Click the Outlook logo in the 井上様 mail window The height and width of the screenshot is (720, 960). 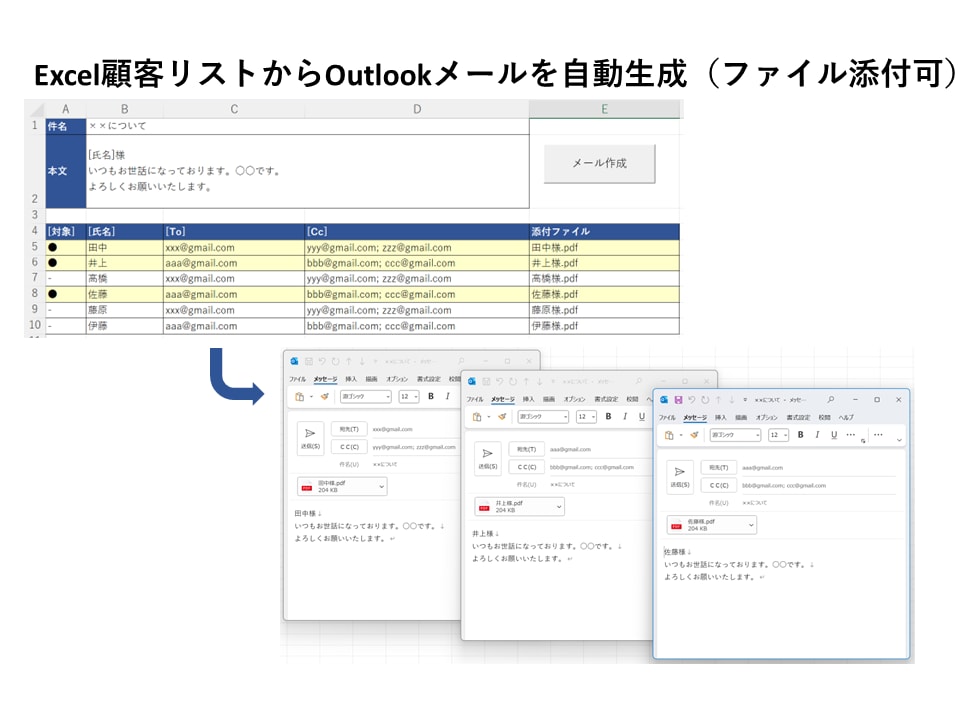472,381
